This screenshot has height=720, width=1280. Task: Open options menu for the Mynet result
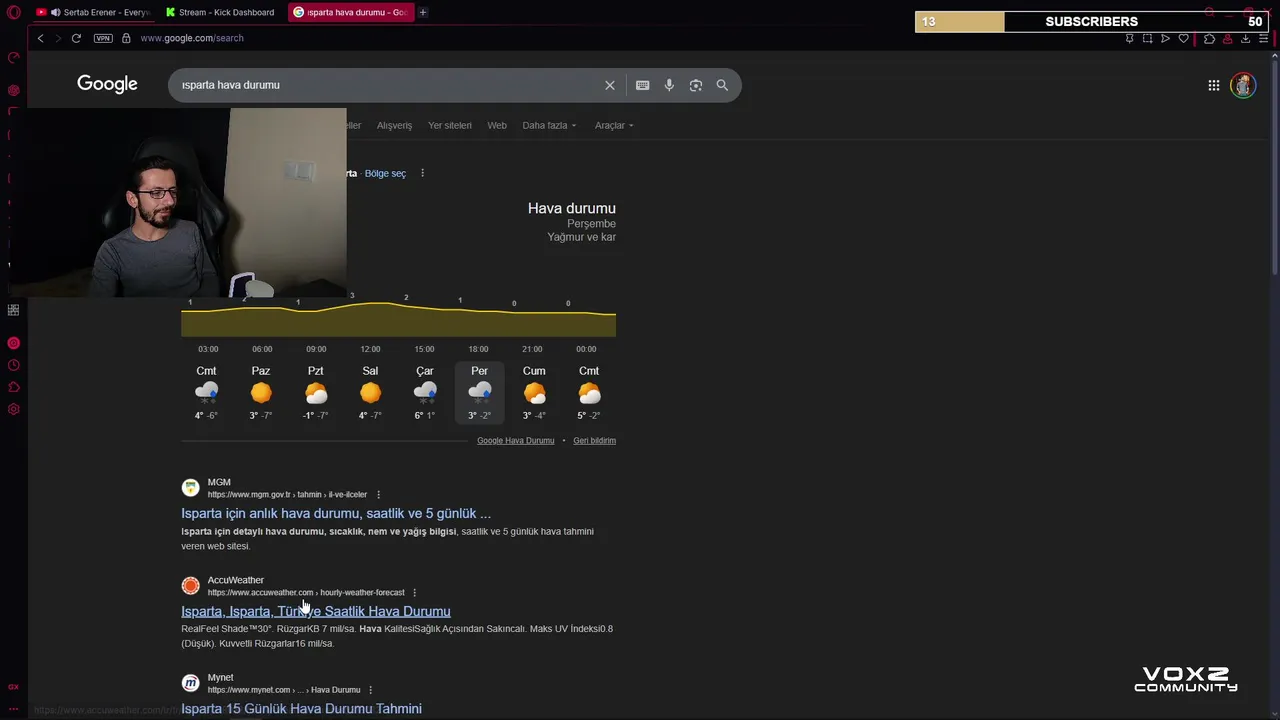pyautogui.click(x=370, y=690)
